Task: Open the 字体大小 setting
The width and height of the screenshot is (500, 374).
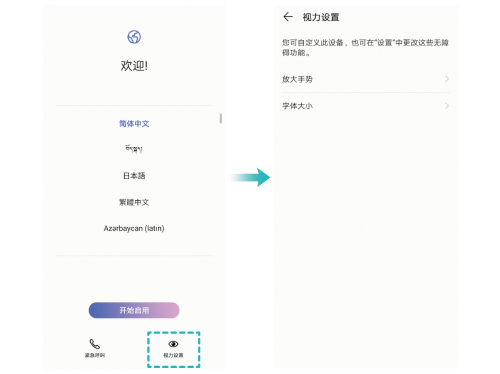Action: [x=366, y=106]
